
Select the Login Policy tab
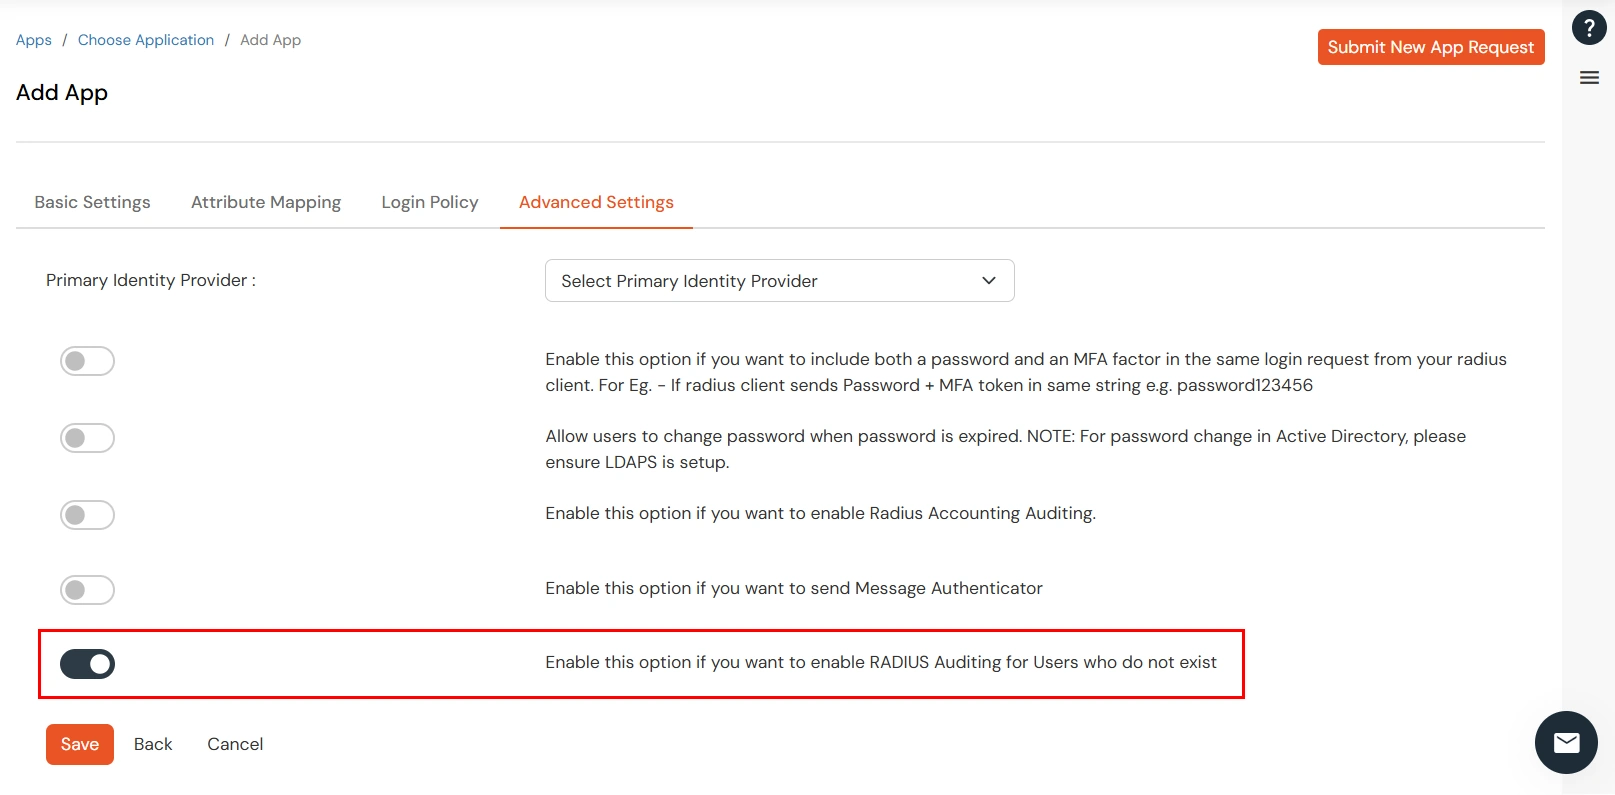click(429, 201)
